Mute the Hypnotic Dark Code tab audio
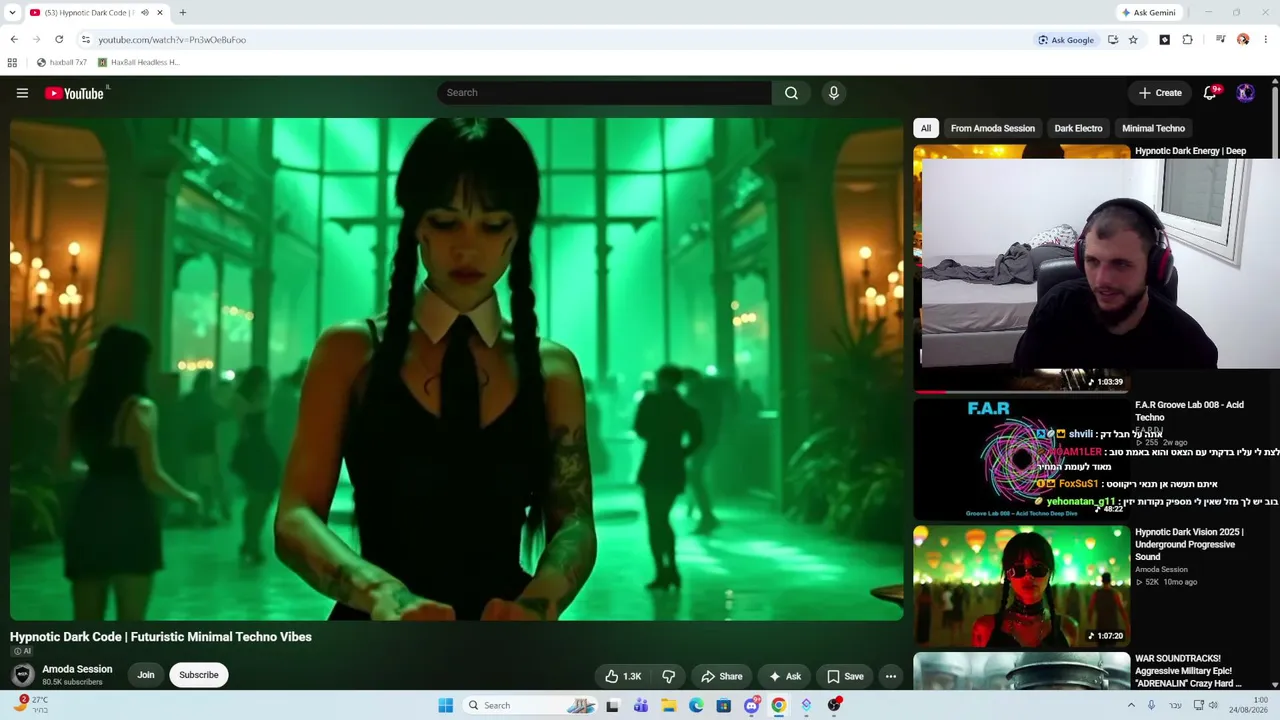Viewport: 1280px width, 720px height. tap(144, 13)
